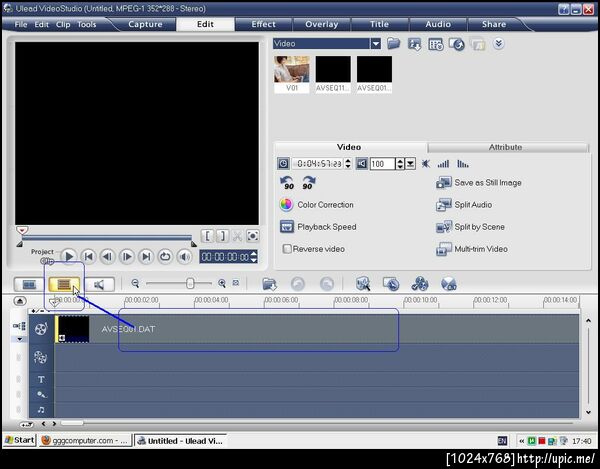Toggle the audio fade-in icon
The width and height of the screenshot is (600, 469).
click(443, 164)
